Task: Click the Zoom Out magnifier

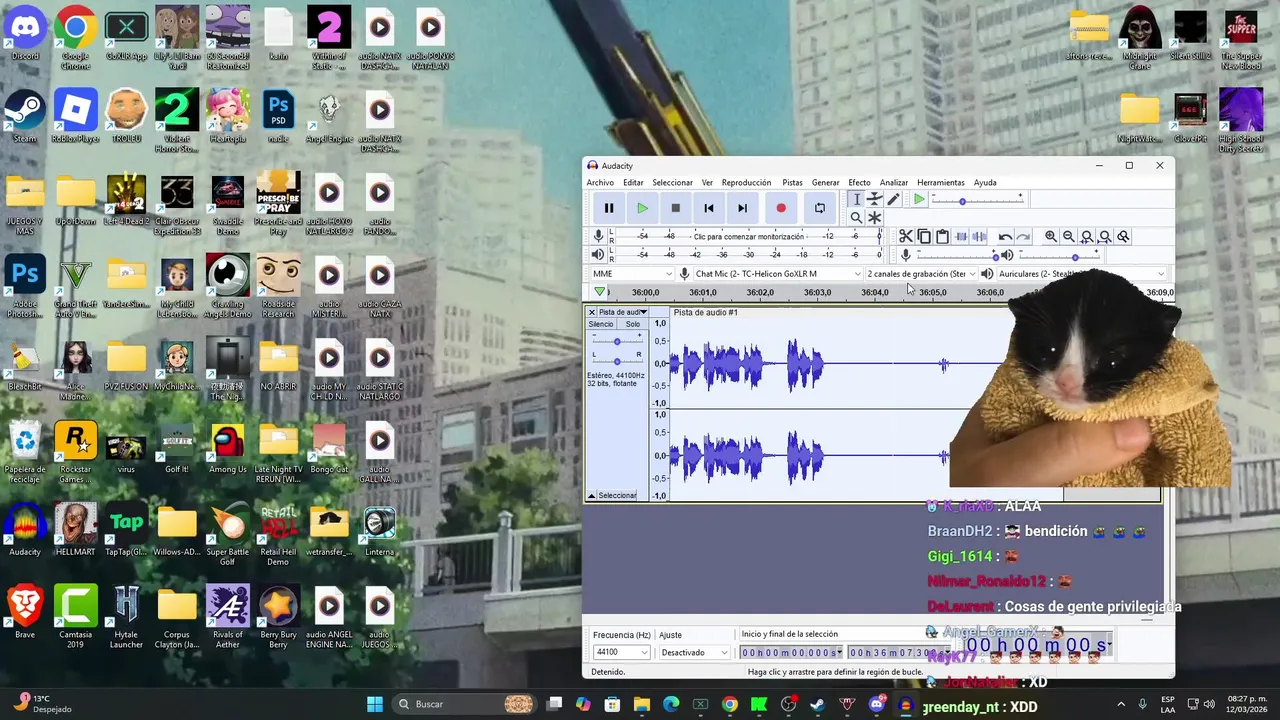Action: coord(1069,237)
